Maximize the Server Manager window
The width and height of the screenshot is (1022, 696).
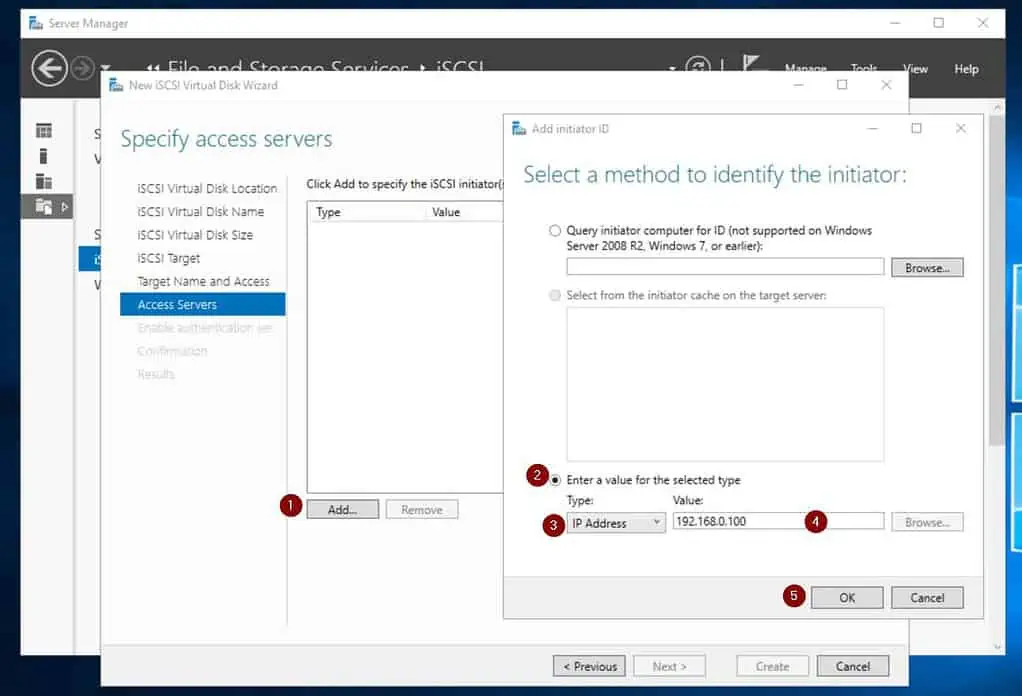939,23
